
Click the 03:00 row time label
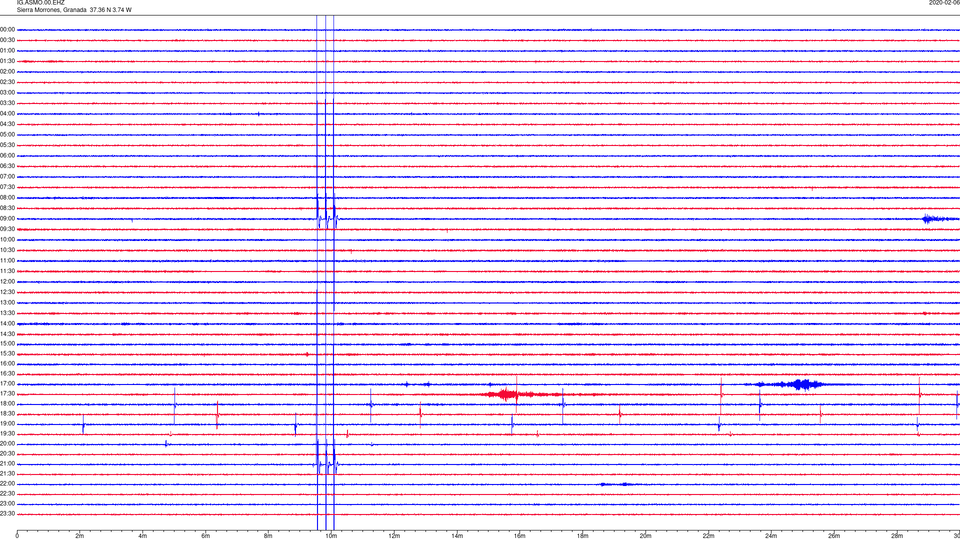click(x=7, y=92)
